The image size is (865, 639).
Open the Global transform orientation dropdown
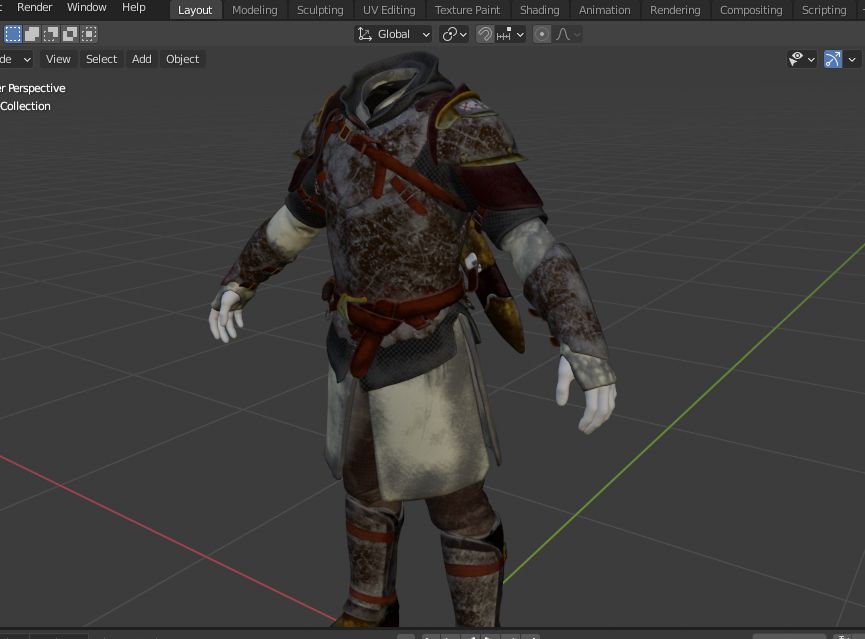click(393, 34)
